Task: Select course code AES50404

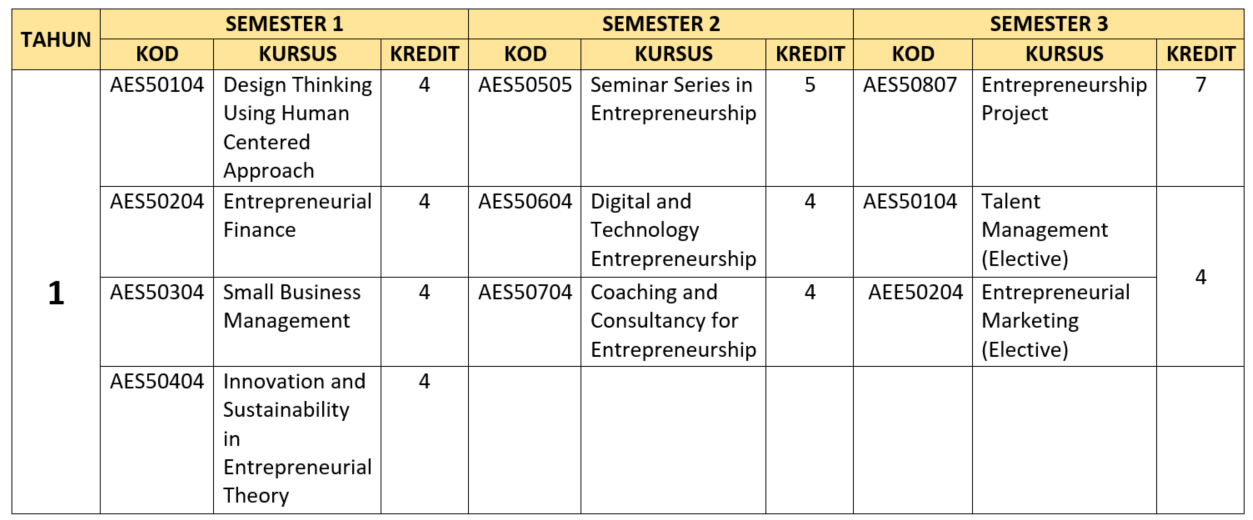Action: pos(157,382)
